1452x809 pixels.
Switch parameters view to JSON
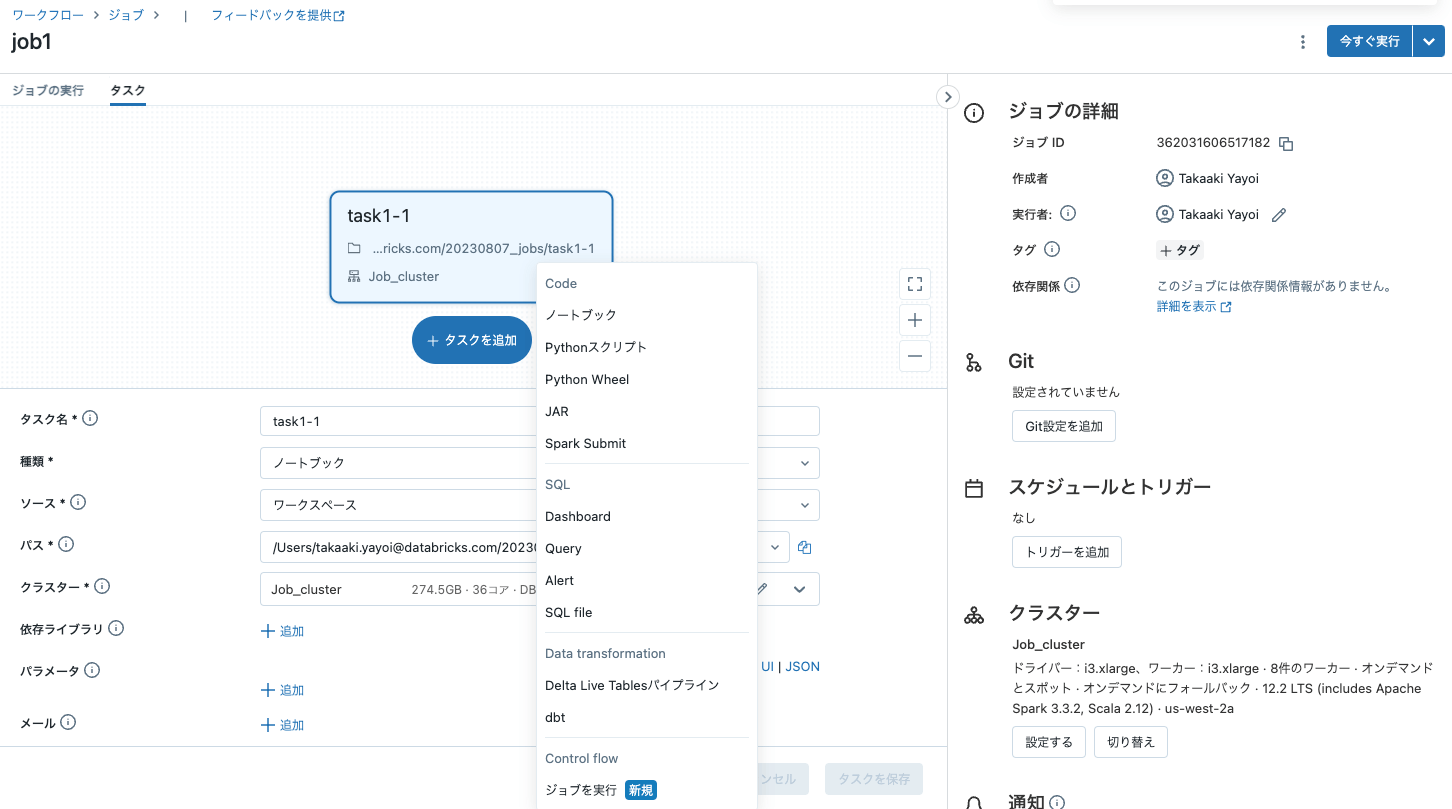[x=802, y=666]
